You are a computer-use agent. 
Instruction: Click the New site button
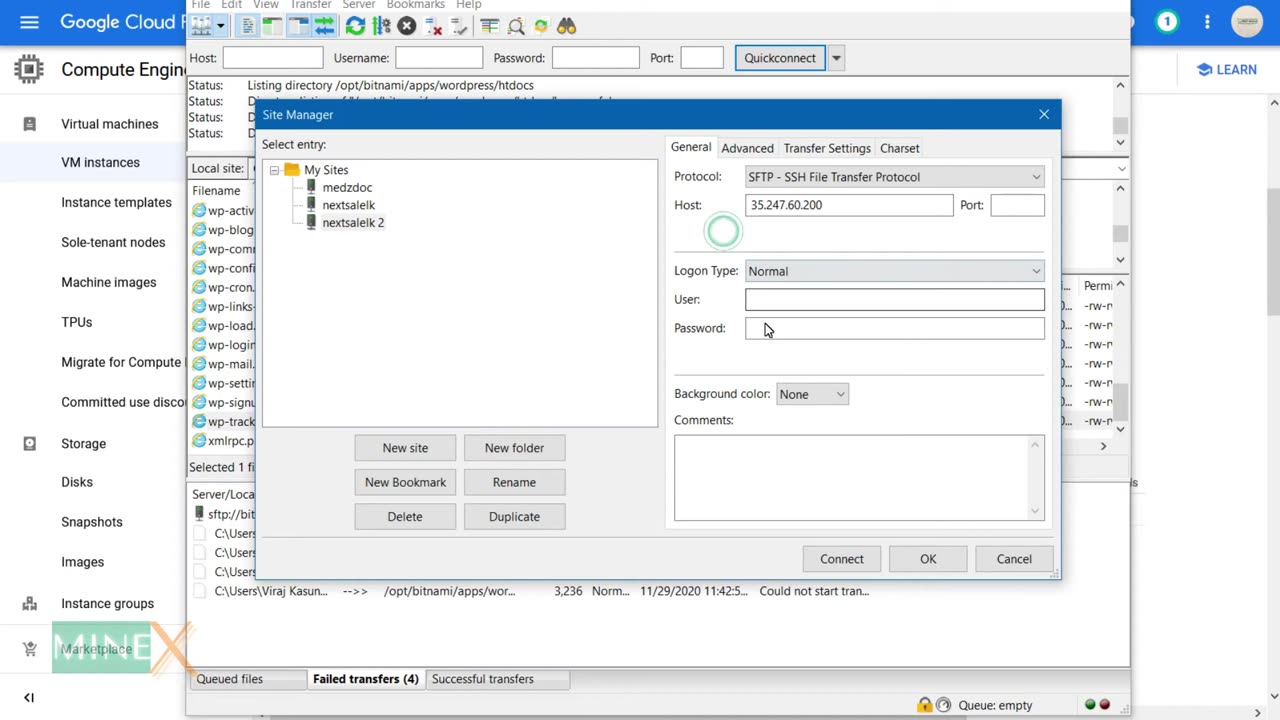pyautogui.click(x=405, y=448)
